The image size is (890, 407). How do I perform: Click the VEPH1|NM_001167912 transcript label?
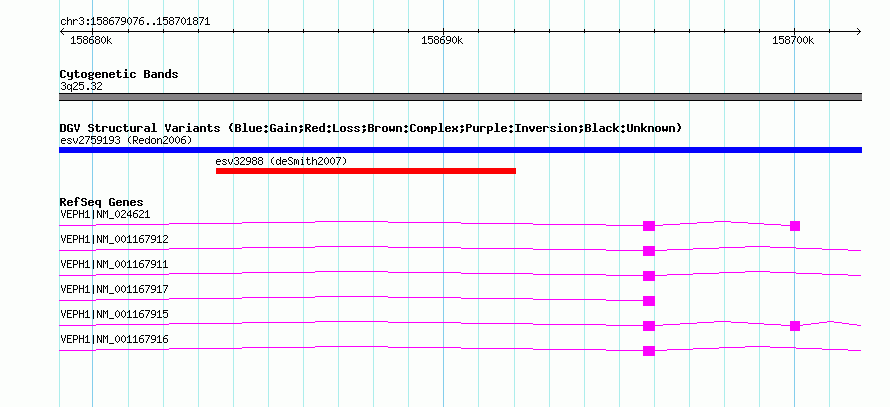point(114,240)
